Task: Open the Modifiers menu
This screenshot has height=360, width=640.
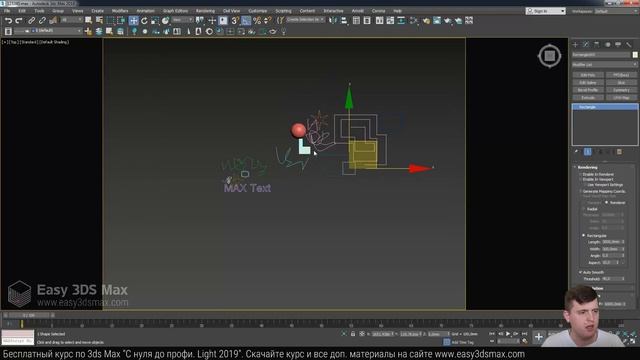Action: click(x=120, y=11)
